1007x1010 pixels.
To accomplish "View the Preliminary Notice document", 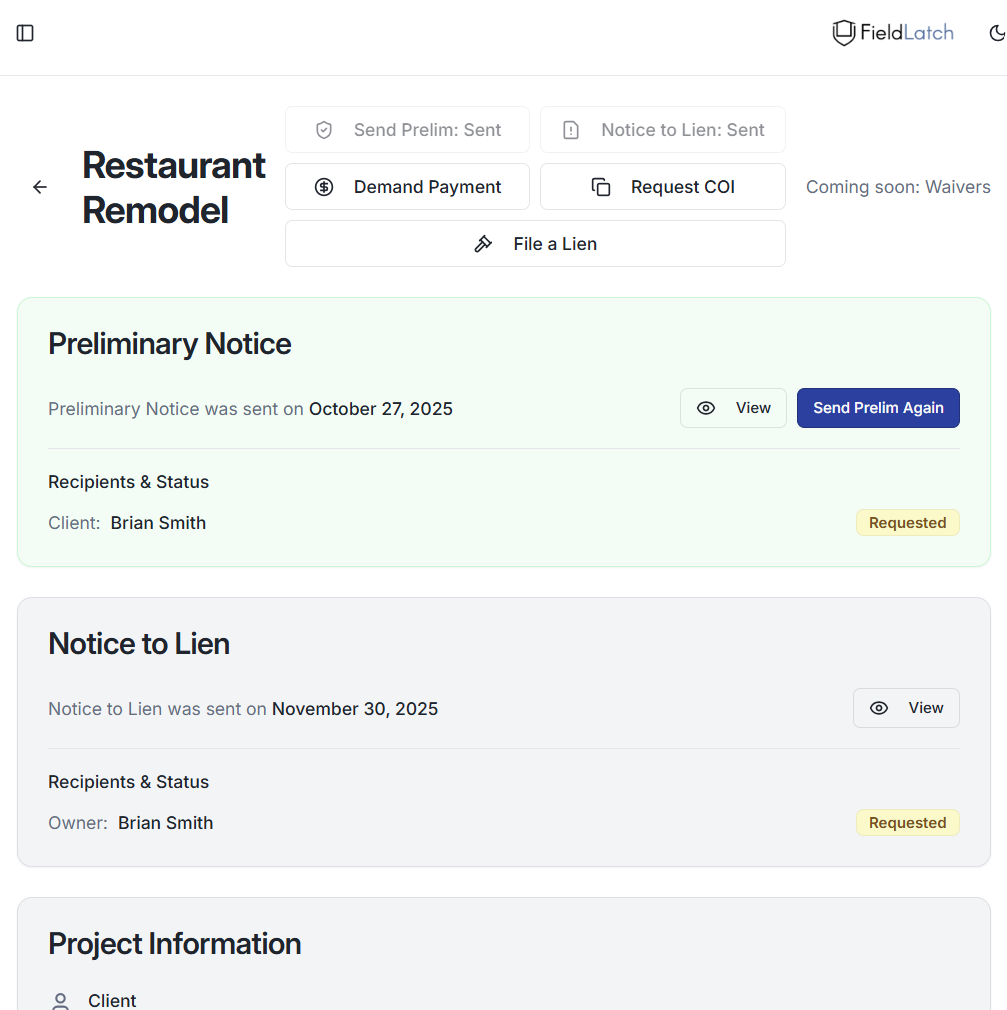I will (x=733, y=408).
